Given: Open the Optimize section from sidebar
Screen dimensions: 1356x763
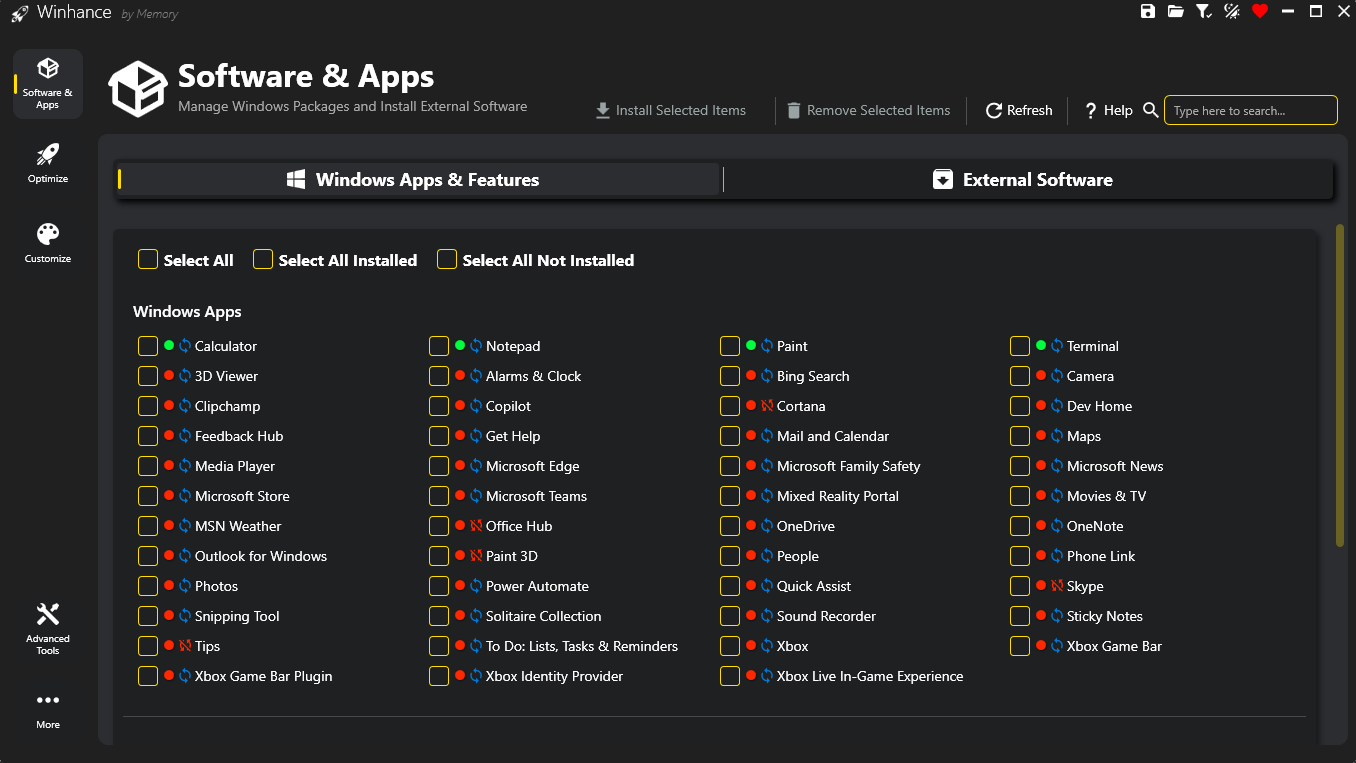Looking at the screenshot, I should [x=47, y=163].
